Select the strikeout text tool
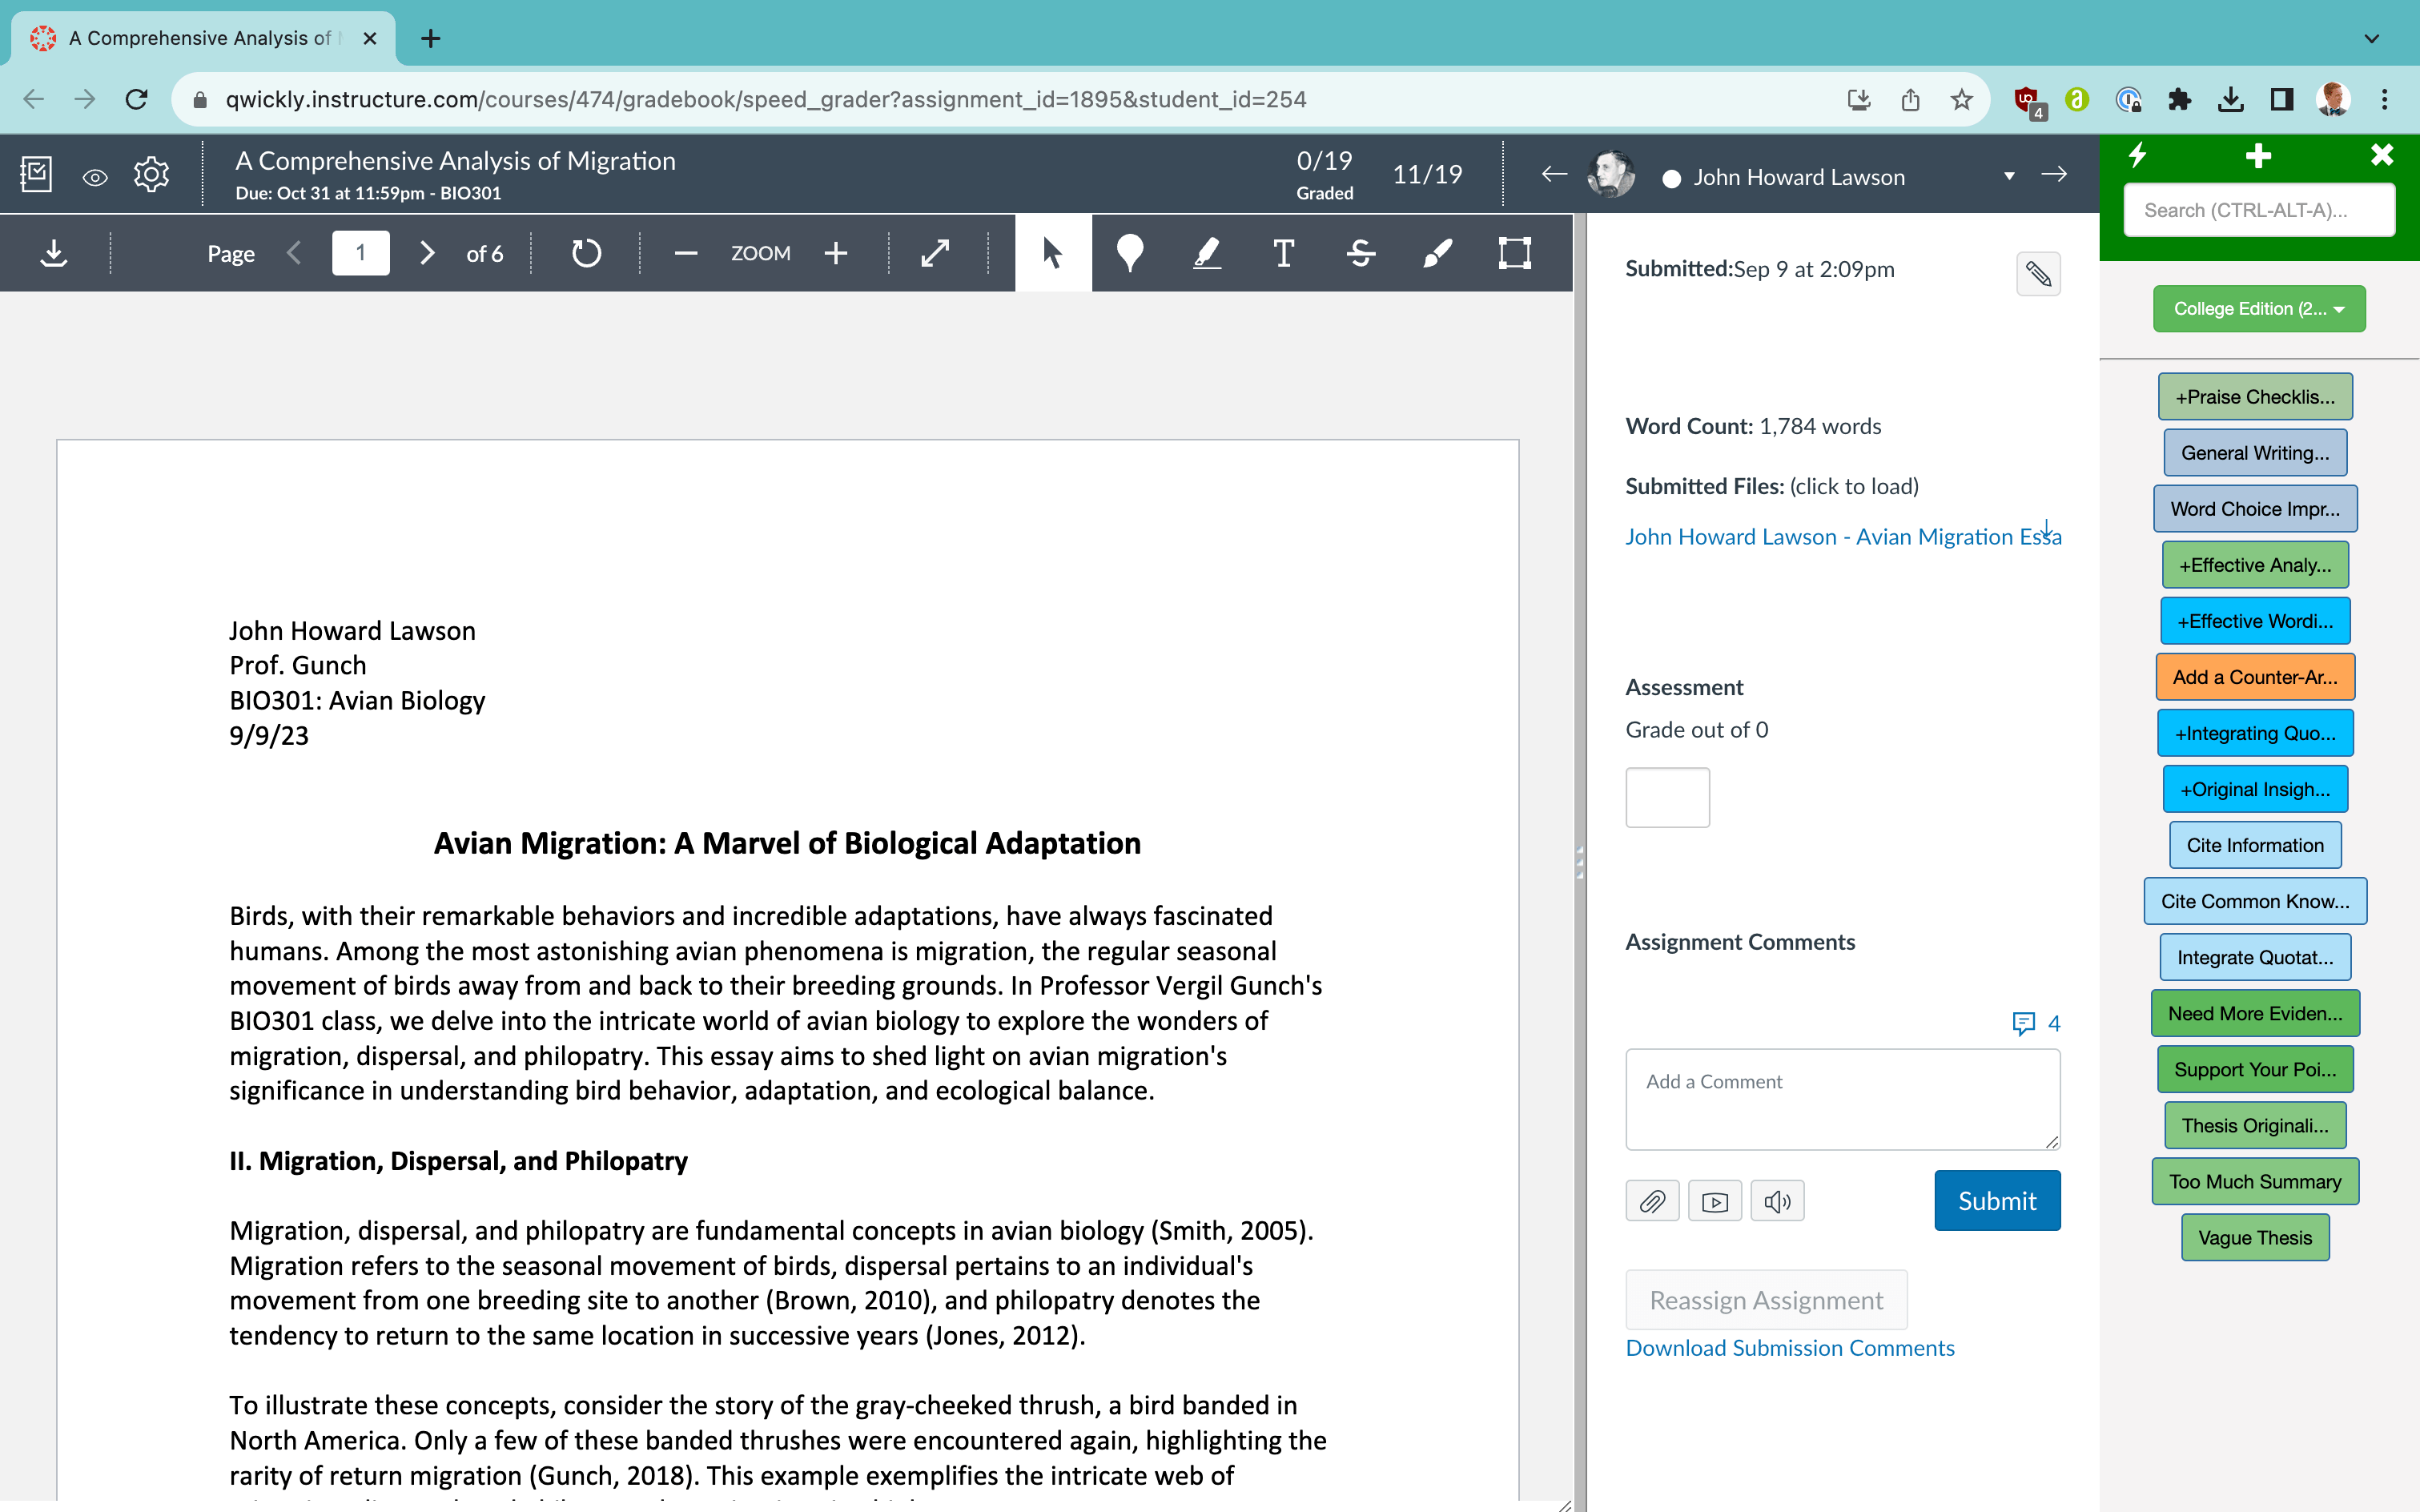The image size is (2420, 1512). [1360, 253]
